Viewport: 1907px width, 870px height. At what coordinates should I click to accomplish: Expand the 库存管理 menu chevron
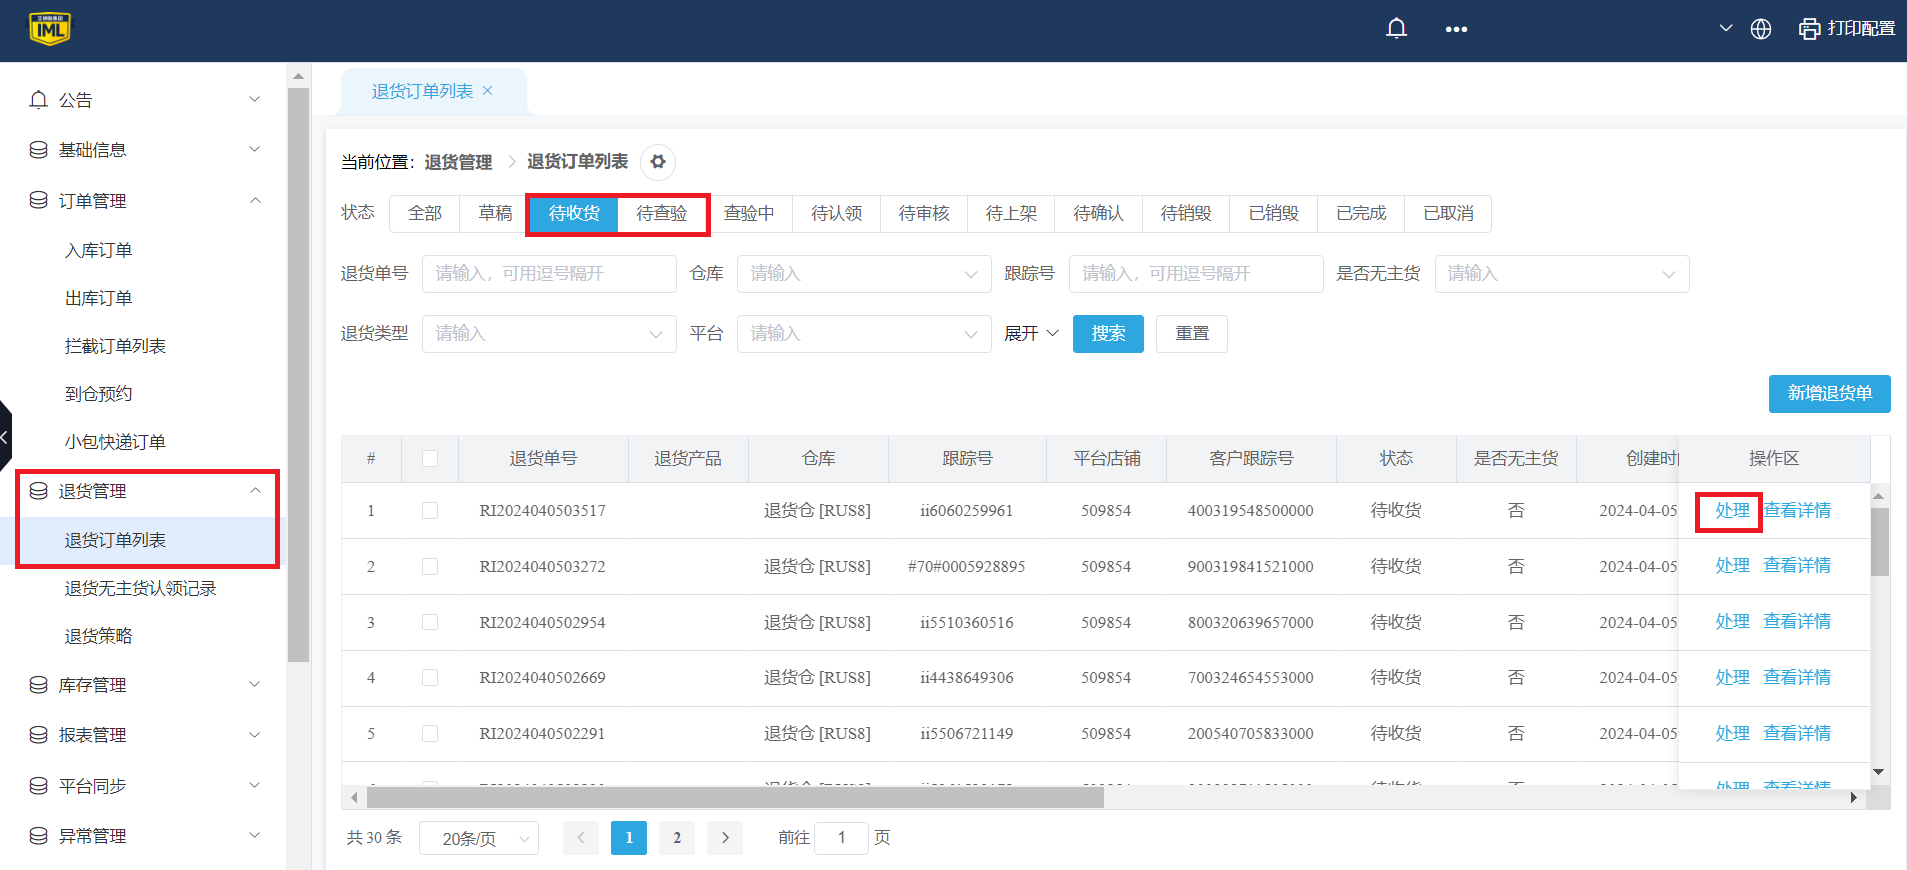255,684
